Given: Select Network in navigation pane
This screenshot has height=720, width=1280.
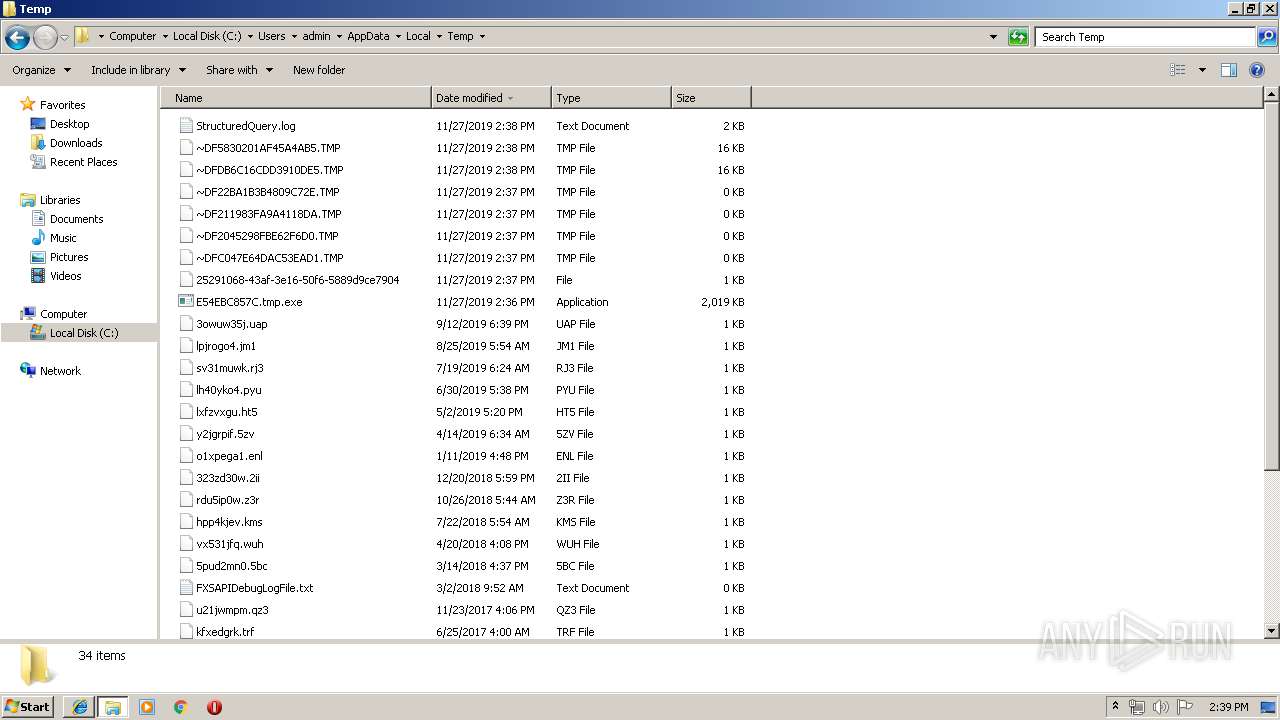Looking at the screenshot, I should [60, 371].
